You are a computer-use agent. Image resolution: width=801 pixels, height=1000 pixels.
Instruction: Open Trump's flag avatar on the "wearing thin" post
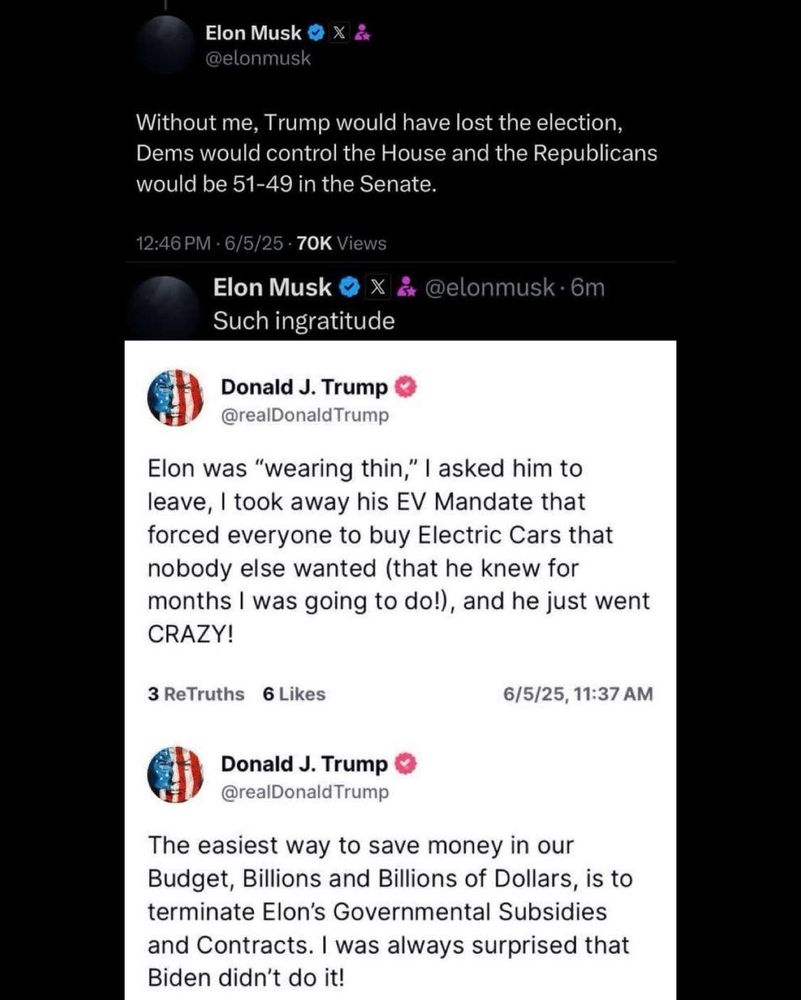(175, 398)
